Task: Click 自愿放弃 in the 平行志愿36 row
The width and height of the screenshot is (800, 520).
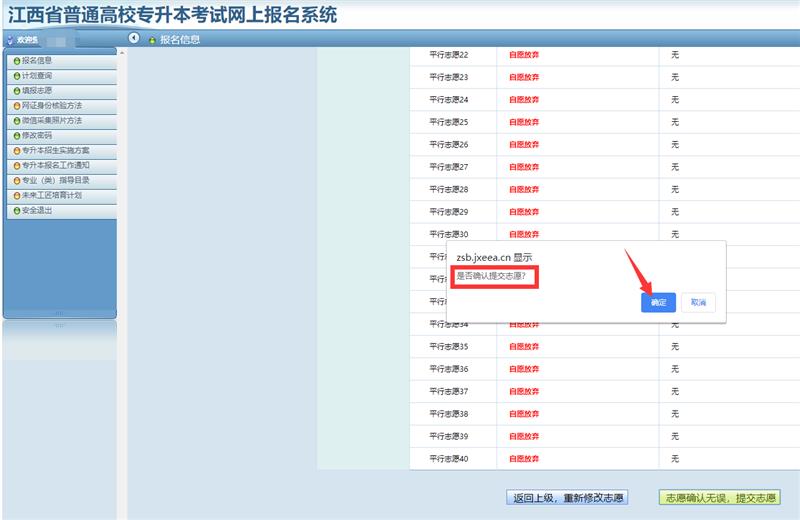Action: (x=524, y=369)
